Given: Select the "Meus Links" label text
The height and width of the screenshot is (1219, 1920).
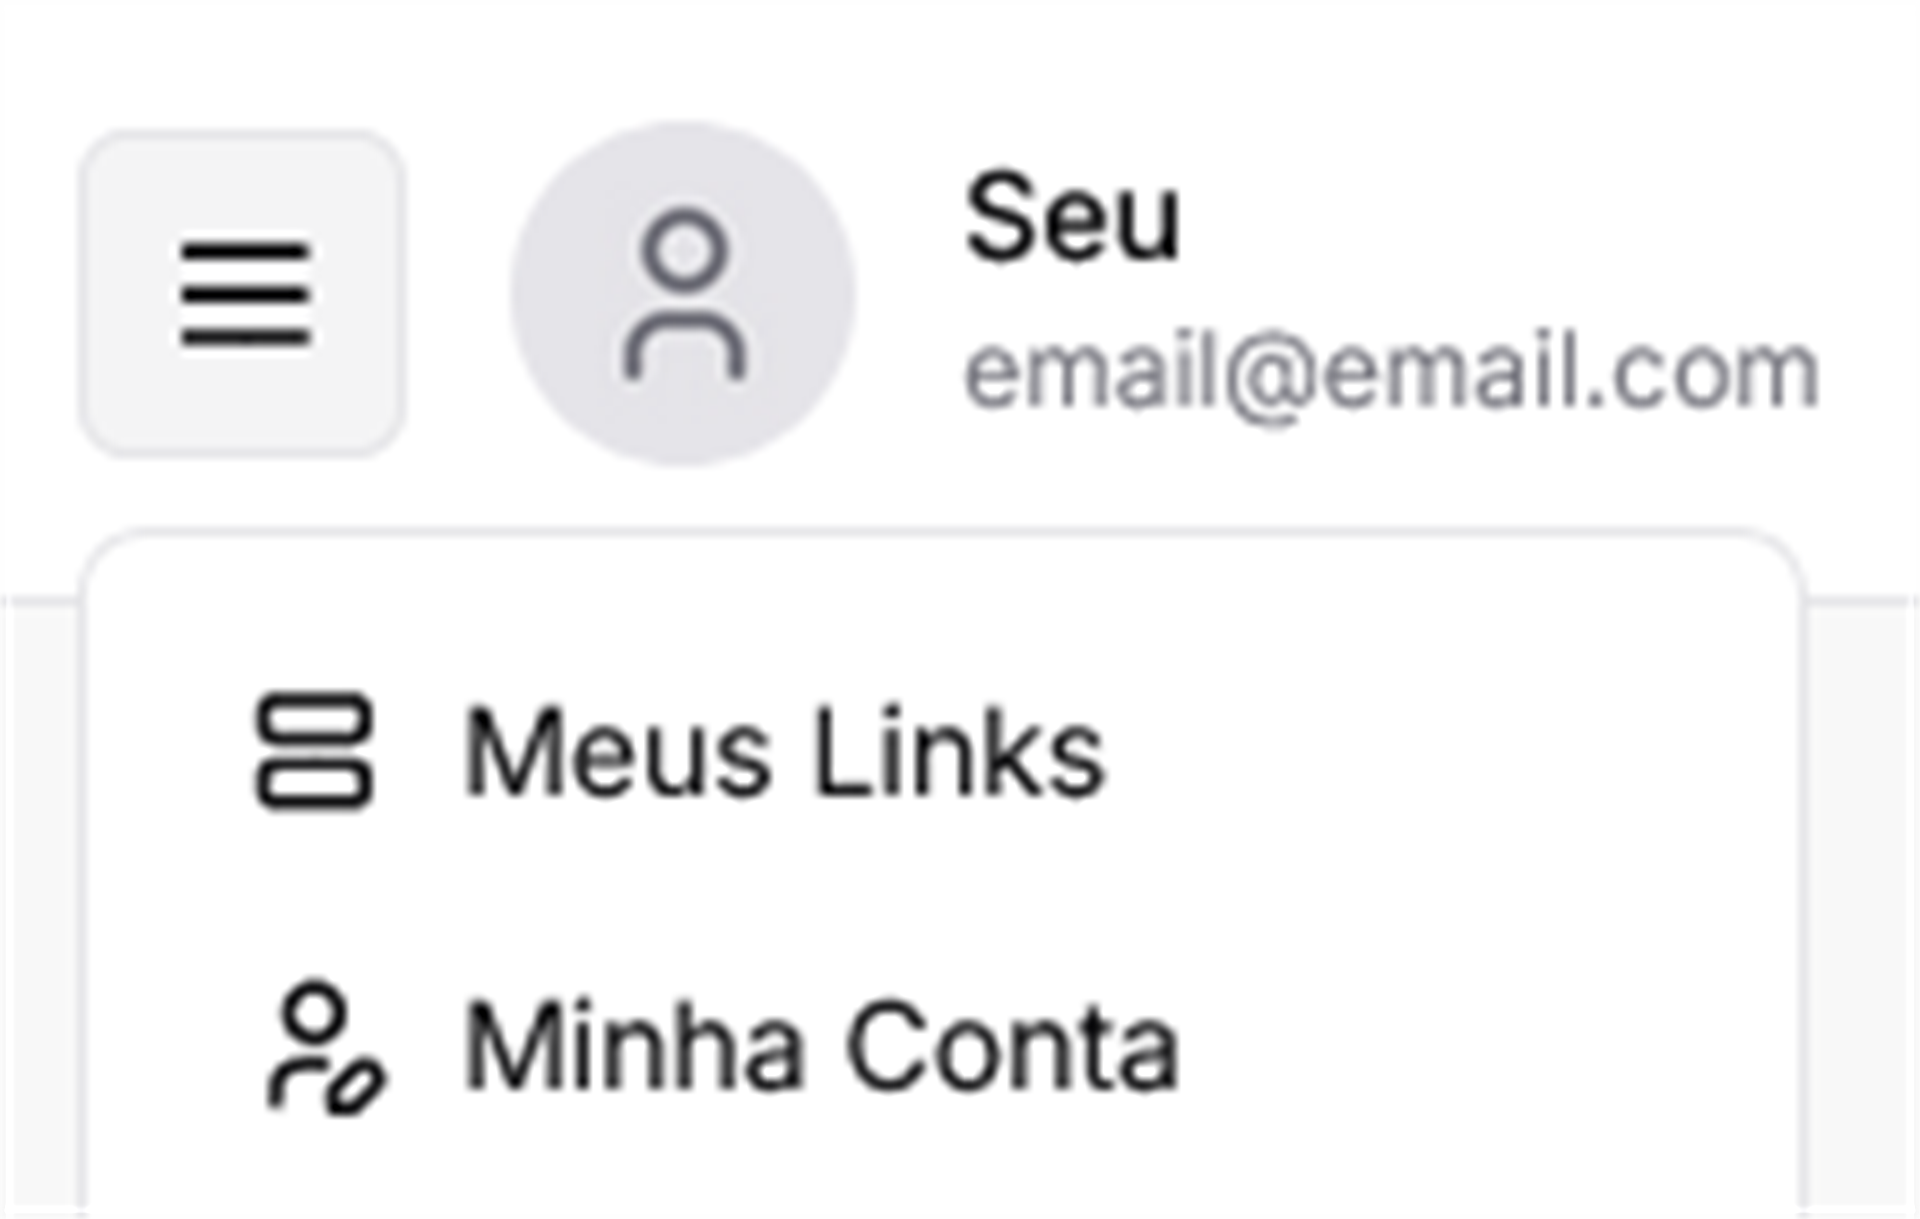Looking at the screenshot, I should coord(784,751).
